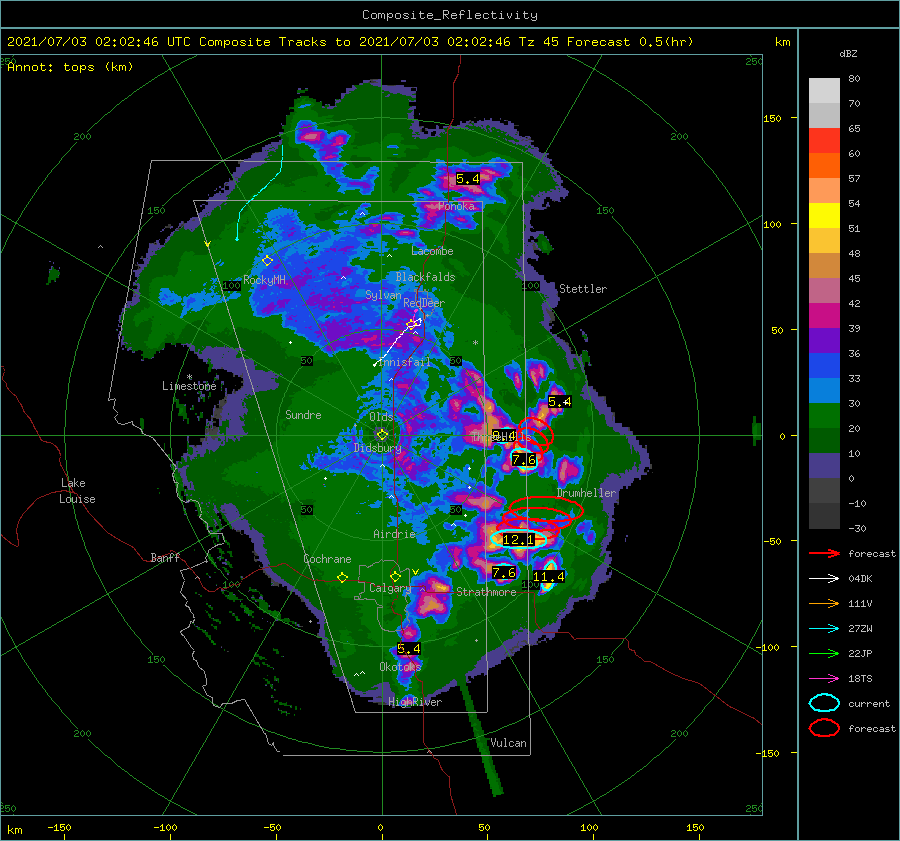Click the Airdrie city label

[394, 534]
